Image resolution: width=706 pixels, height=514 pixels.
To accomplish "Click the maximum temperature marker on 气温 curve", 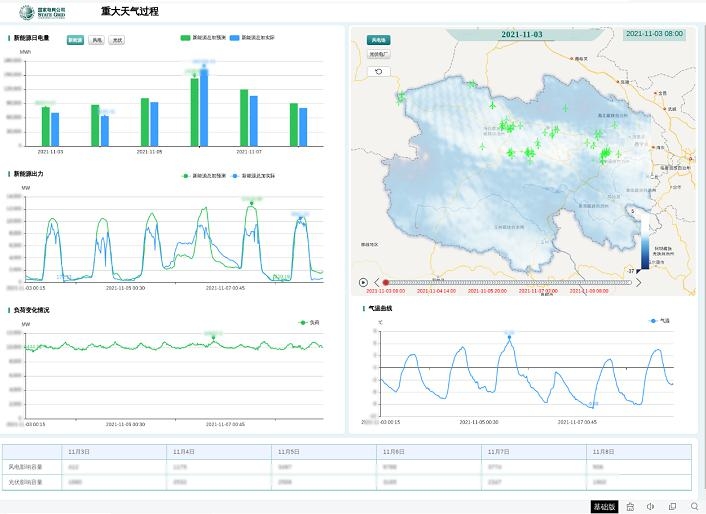I will click(509, 337).
